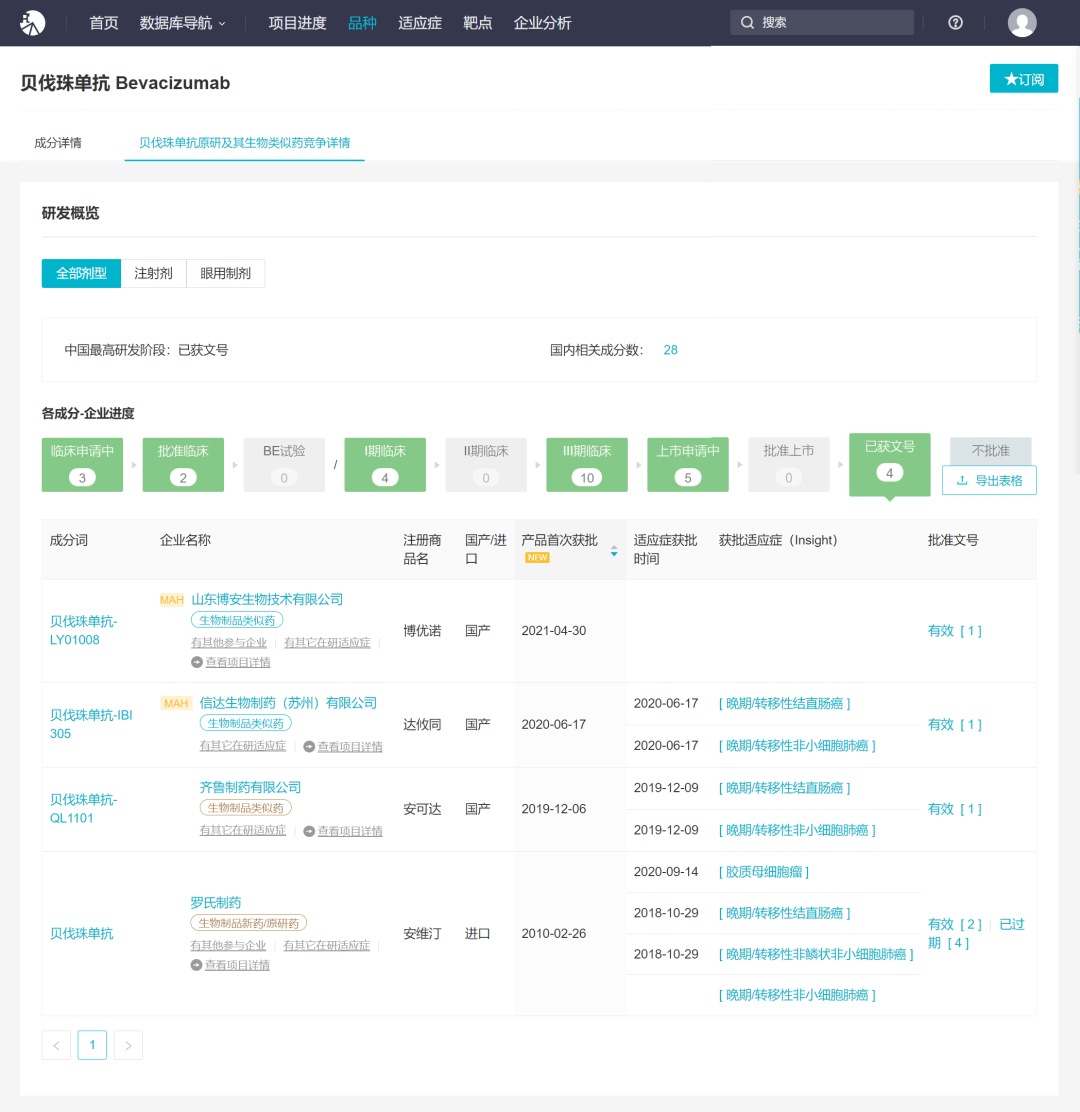Filter by III期临床 stage

coord(586,465)
